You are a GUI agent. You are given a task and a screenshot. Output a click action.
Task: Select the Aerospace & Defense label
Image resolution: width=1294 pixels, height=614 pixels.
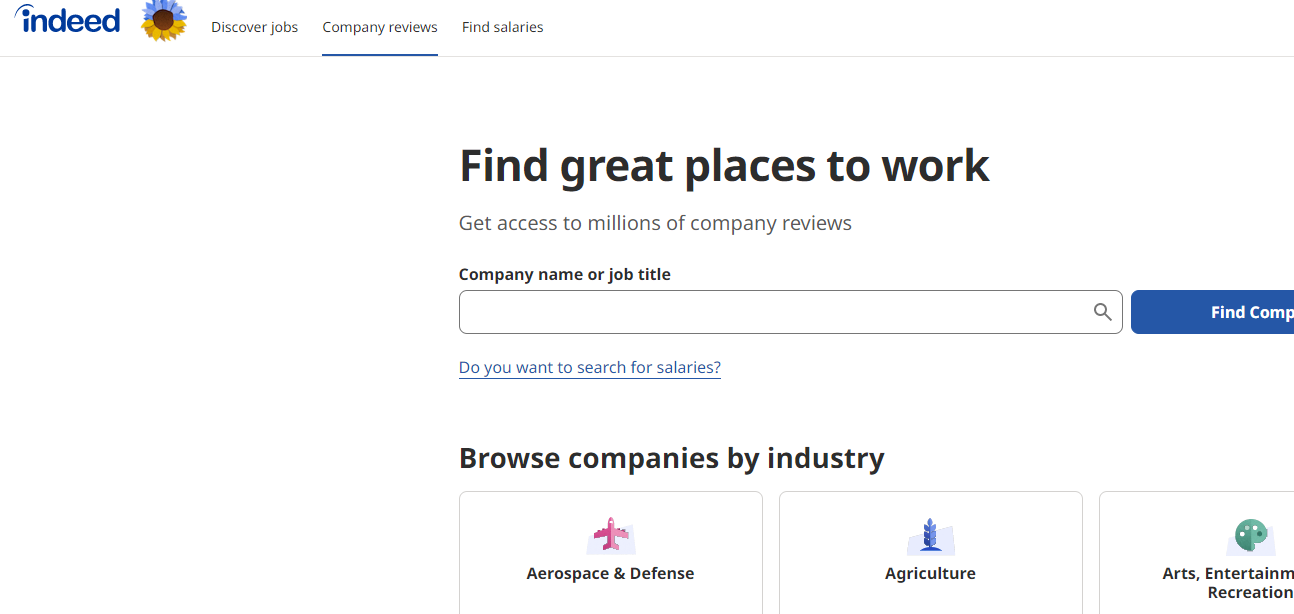click(610, 573)
